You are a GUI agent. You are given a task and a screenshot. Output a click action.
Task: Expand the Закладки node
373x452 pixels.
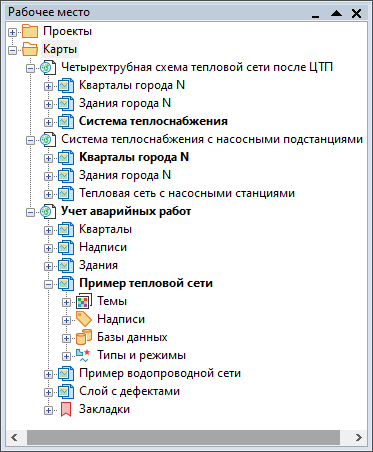pos(48,410)
